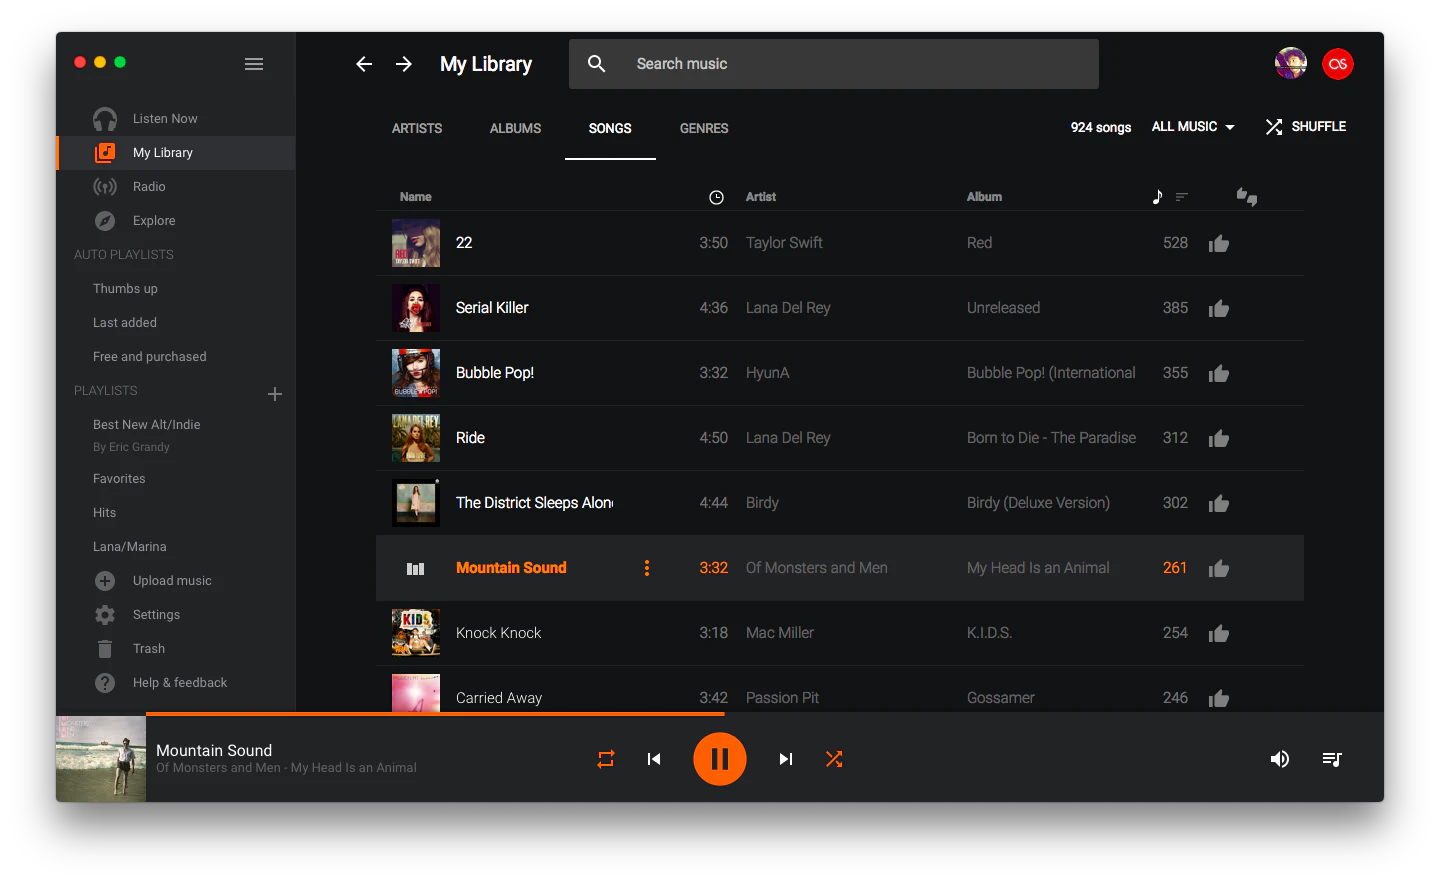Open artist Of Monsters and Men in row
The width and height of the screenshot is (1440, 882).
pos(817,568)
